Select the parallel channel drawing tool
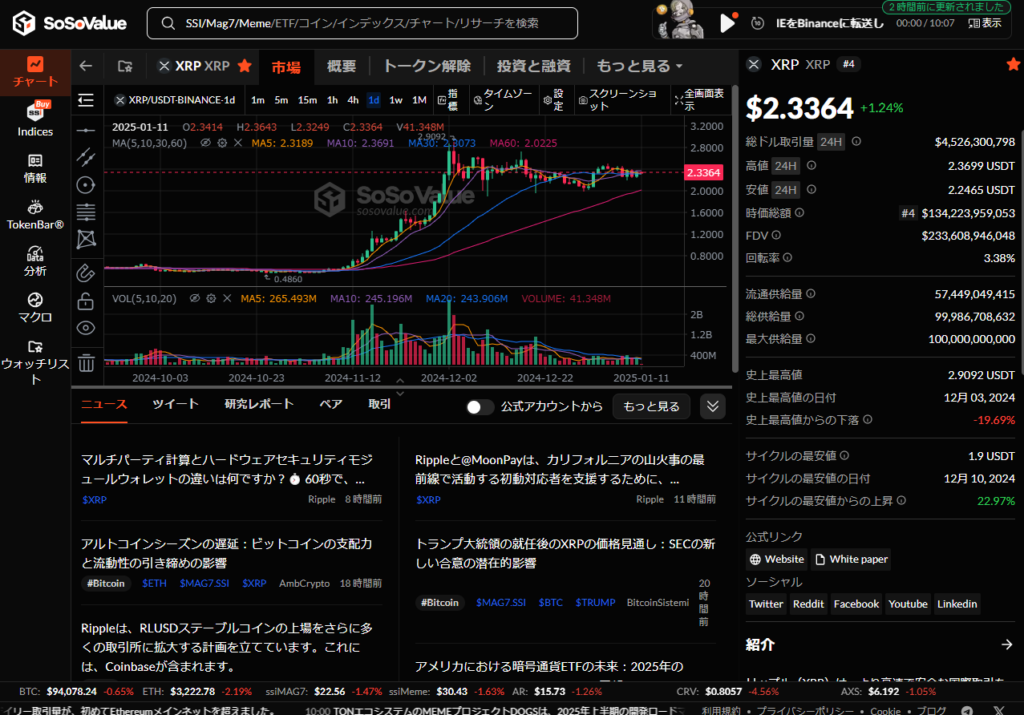 (86, 157)
